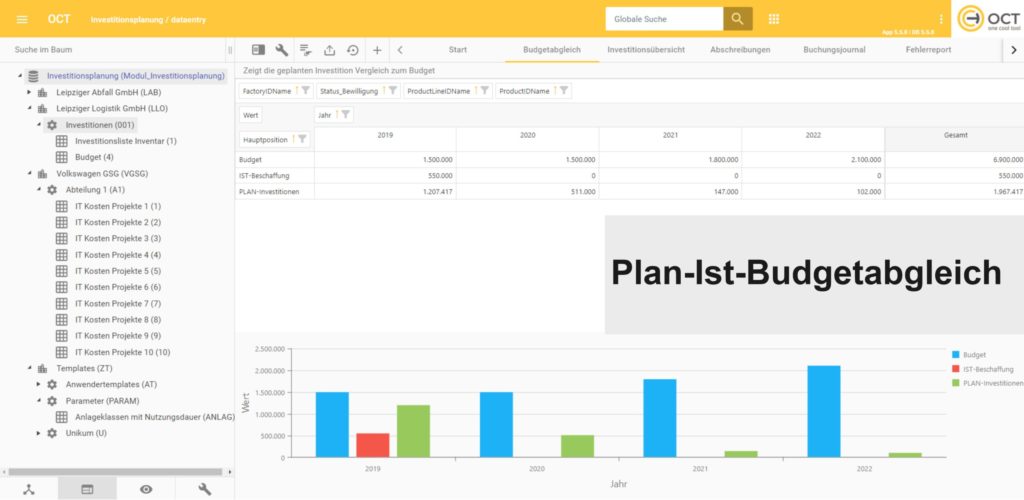Add a new tab with plus icon
1024x500 pixels.
tap(377, 50)
